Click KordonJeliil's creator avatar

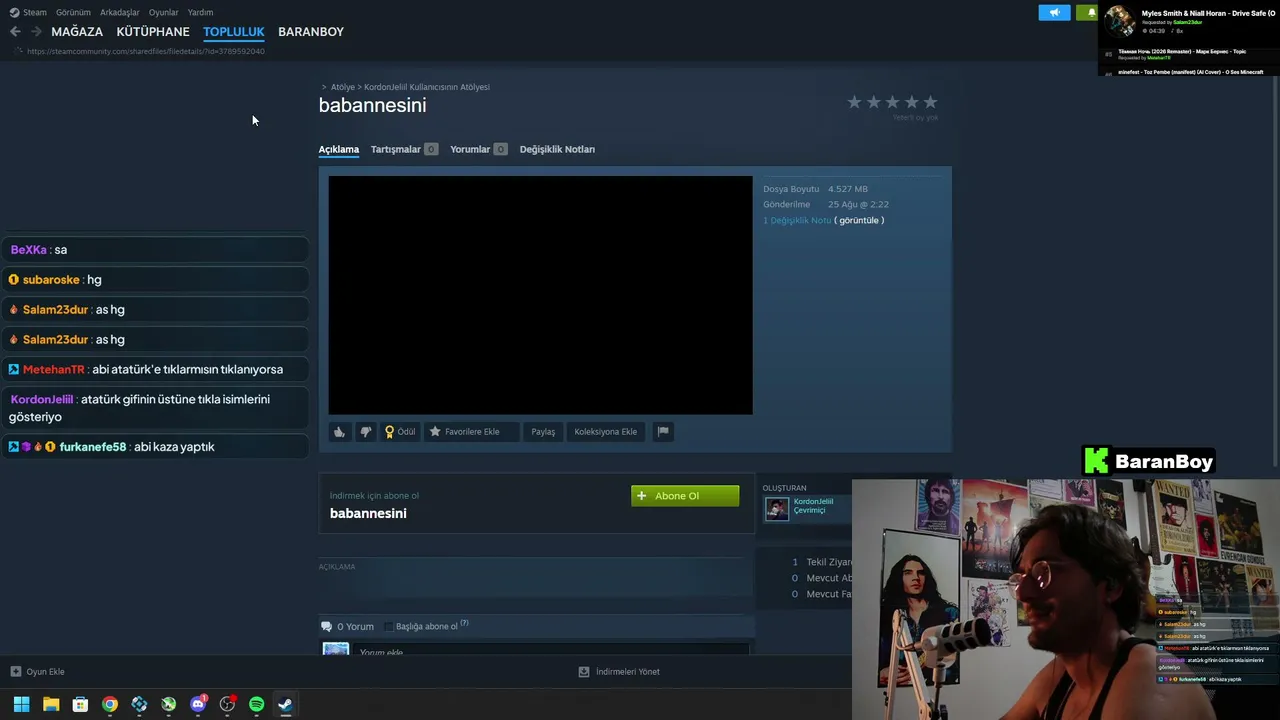coord(777,509)
